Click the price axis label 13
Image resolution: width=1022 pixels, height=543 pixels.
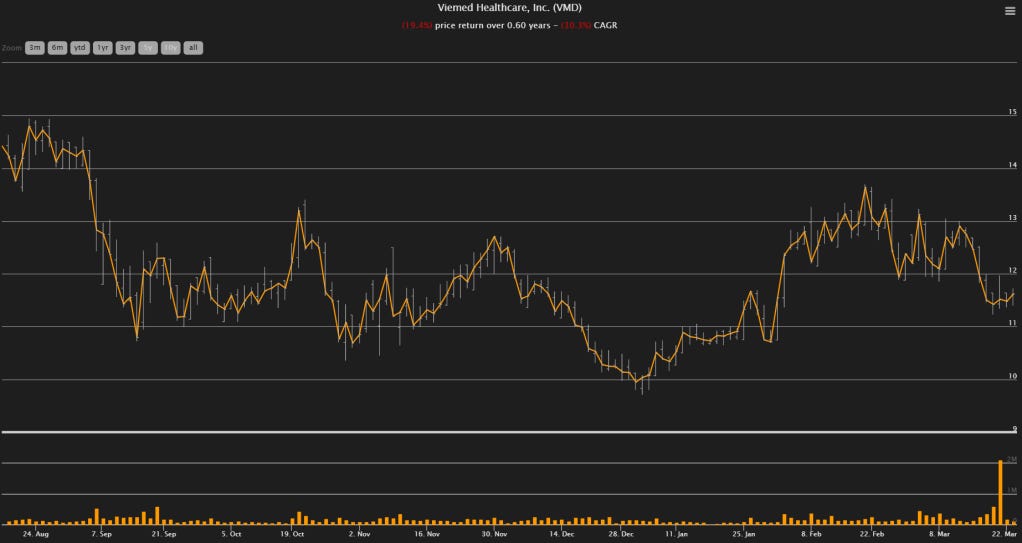[x=1012, y=218]
